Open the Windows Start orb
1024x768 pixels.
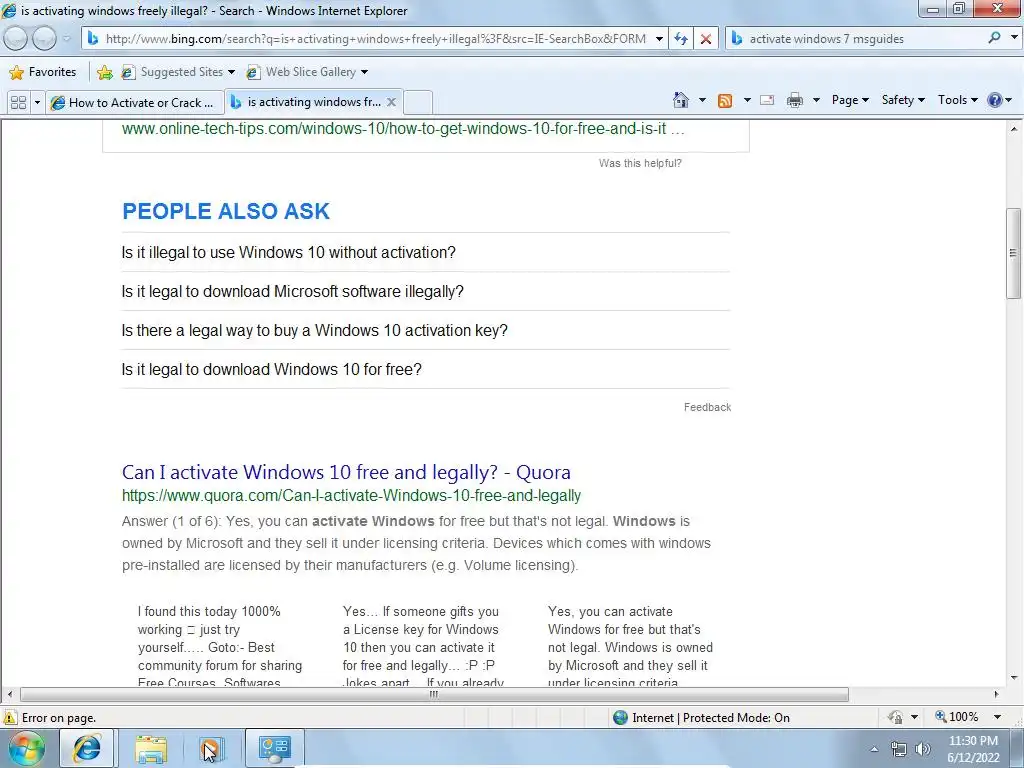pos(26,748)
